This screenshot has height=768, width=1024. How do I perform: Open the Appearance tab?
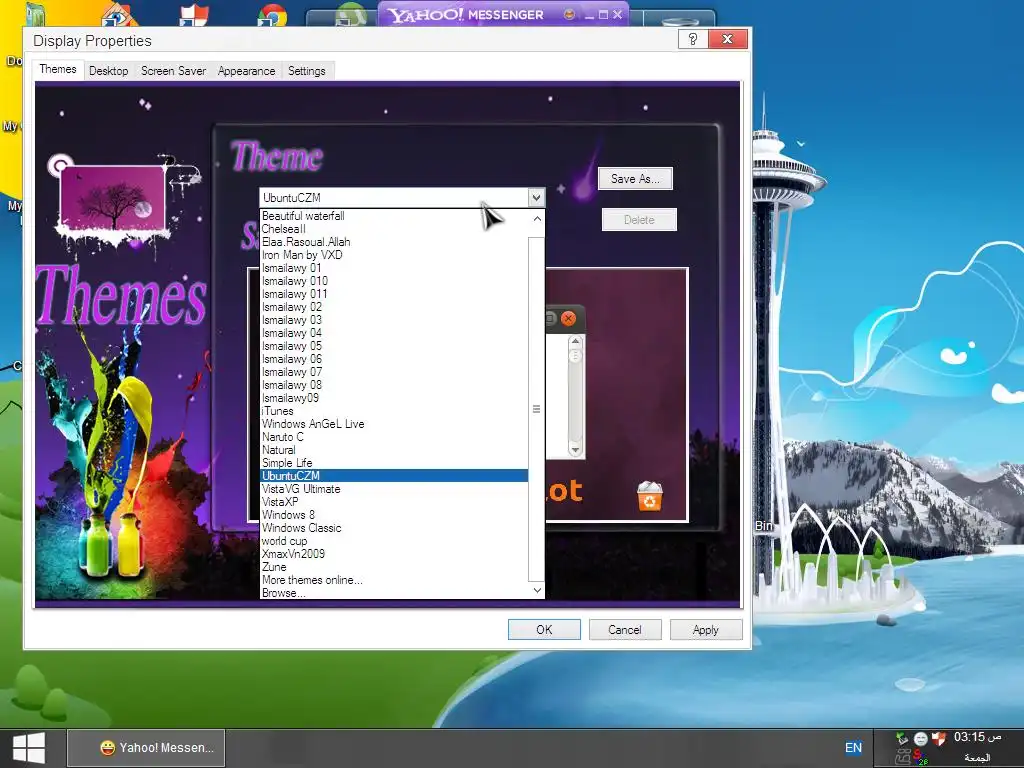[246, 71]
